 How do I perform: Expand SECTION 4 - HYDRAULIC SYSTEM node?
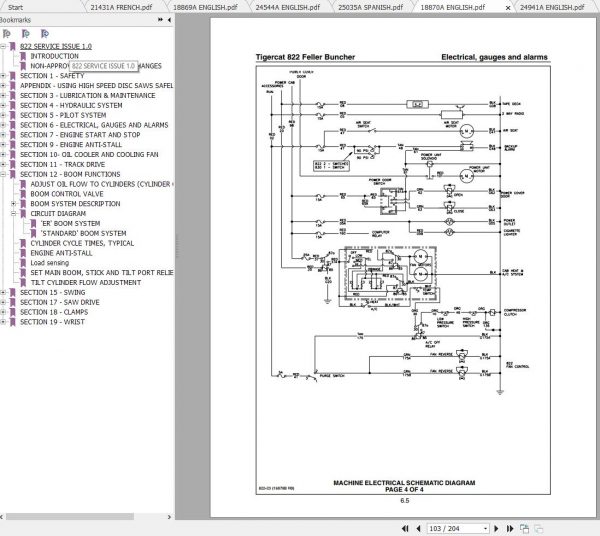[x=3, y=105]
